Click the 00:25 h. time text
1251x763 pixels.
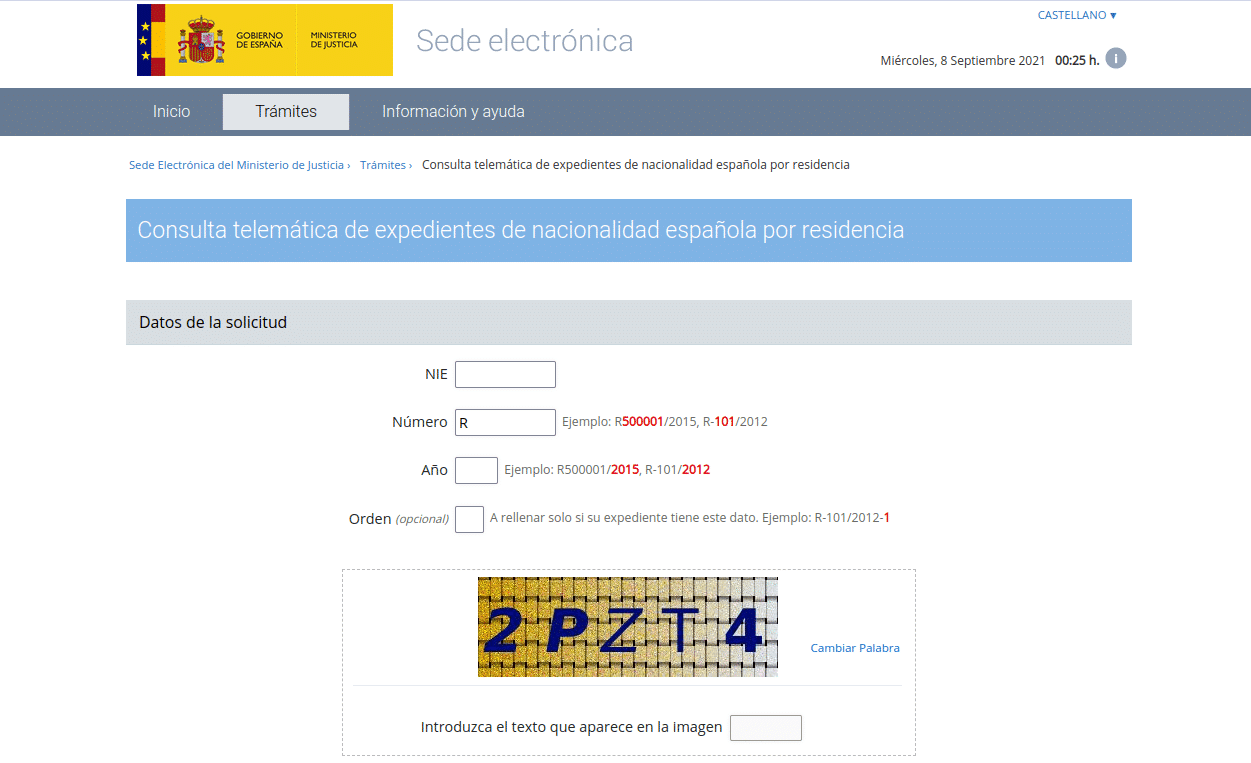click(1077, 60)
